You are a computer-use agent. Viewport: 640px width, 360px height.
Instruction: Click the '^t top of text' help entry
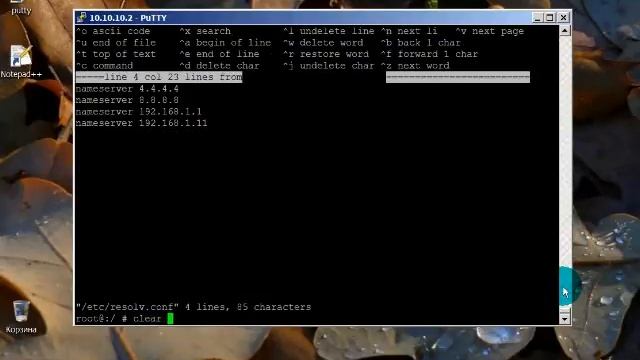click(x=116, y=54)
